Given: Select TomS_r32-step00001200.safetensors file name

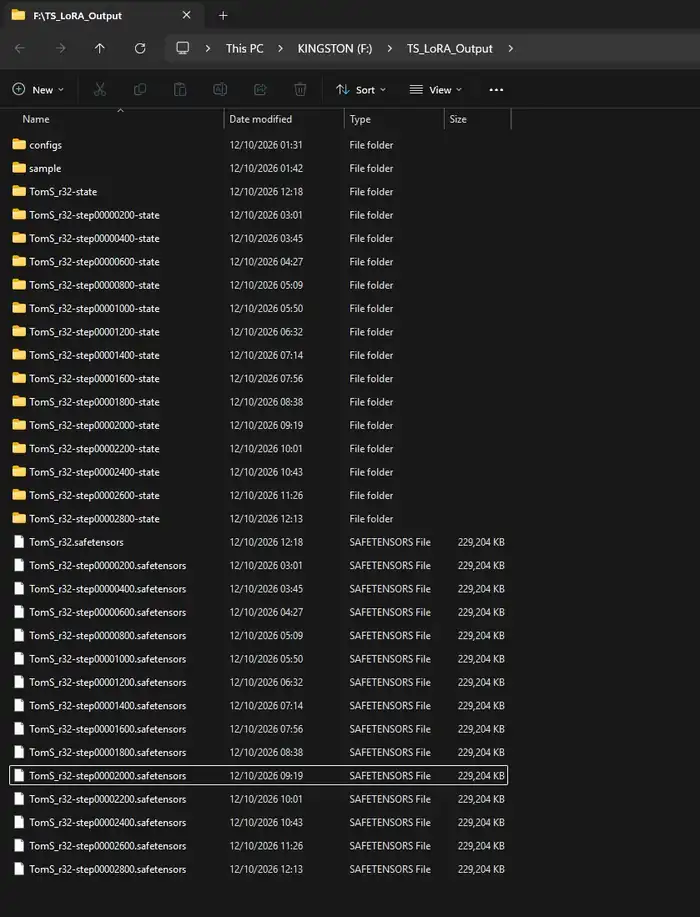Looking at the screenshot, I should click(108, 682).
